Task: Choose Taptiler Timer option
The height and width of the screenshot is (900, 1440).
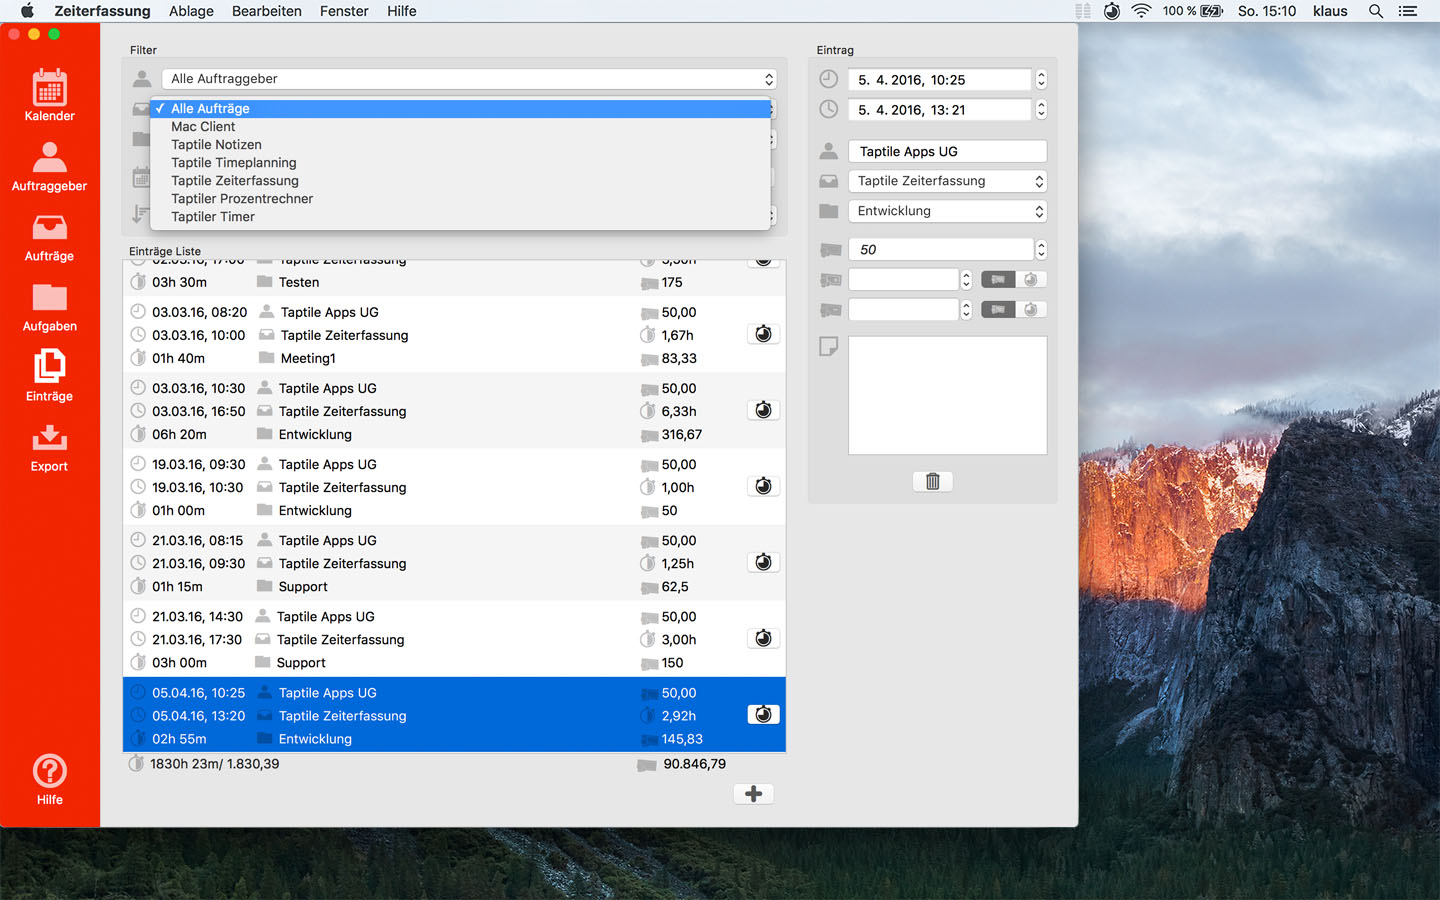Action: tap(461, 216)
